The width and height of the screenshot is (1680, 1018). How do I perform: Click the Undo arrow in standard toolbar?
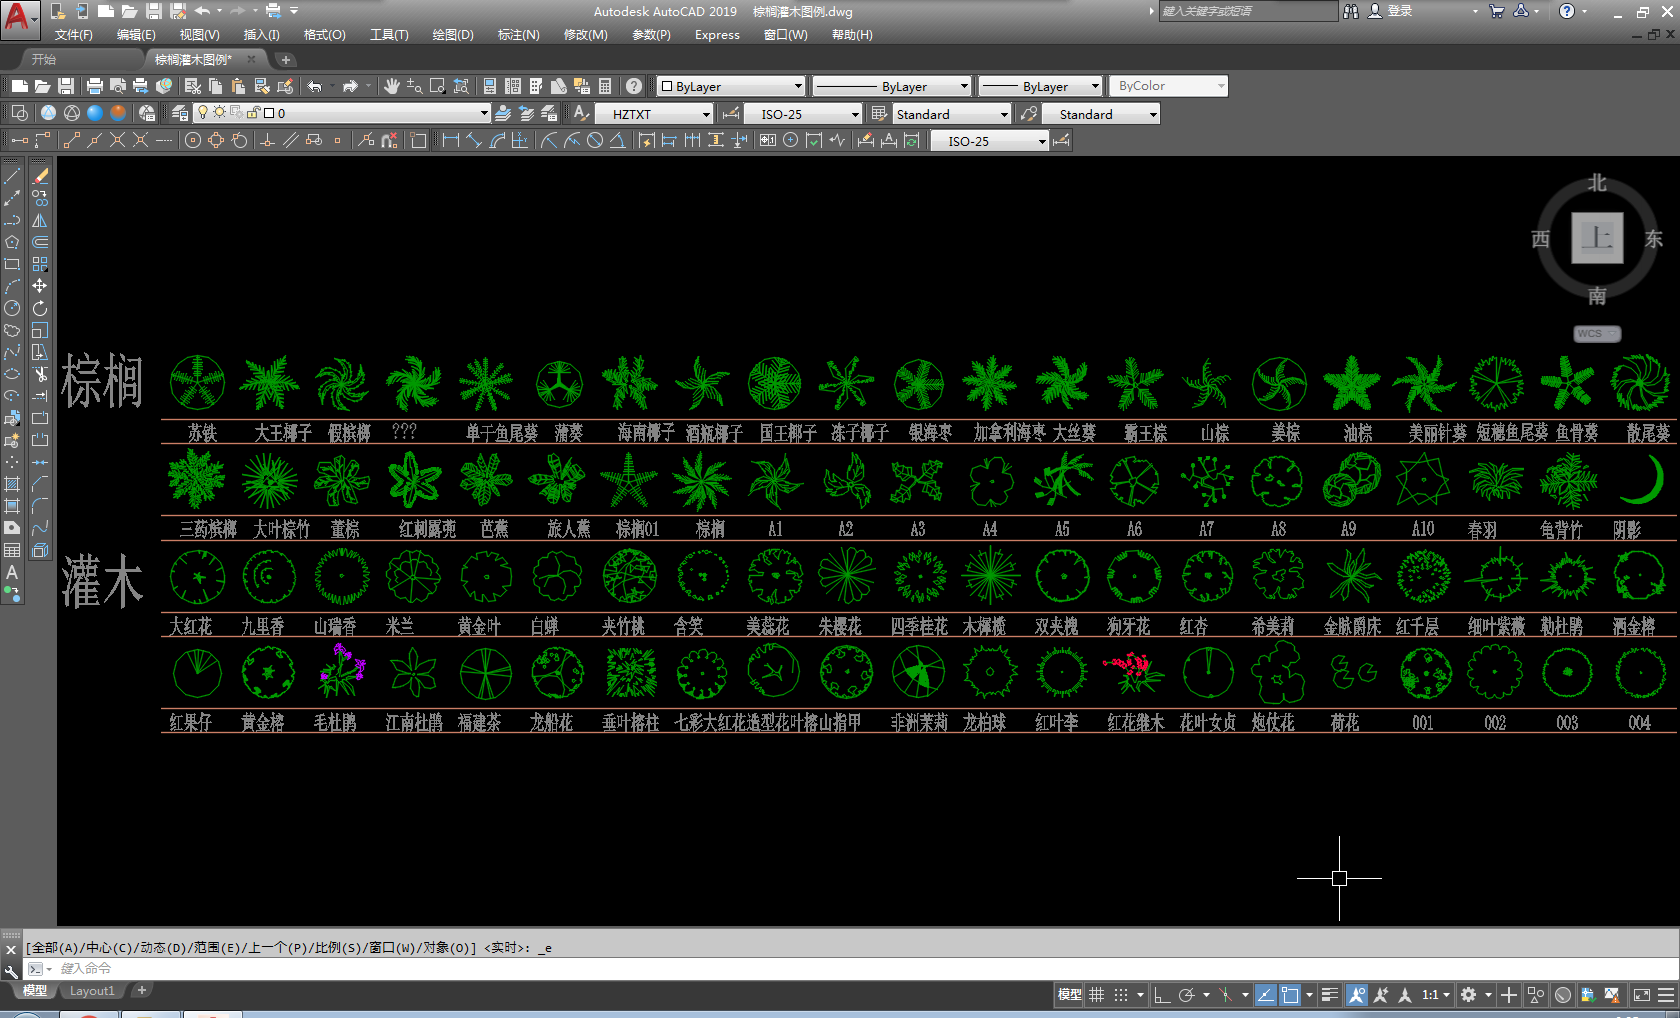315,86
